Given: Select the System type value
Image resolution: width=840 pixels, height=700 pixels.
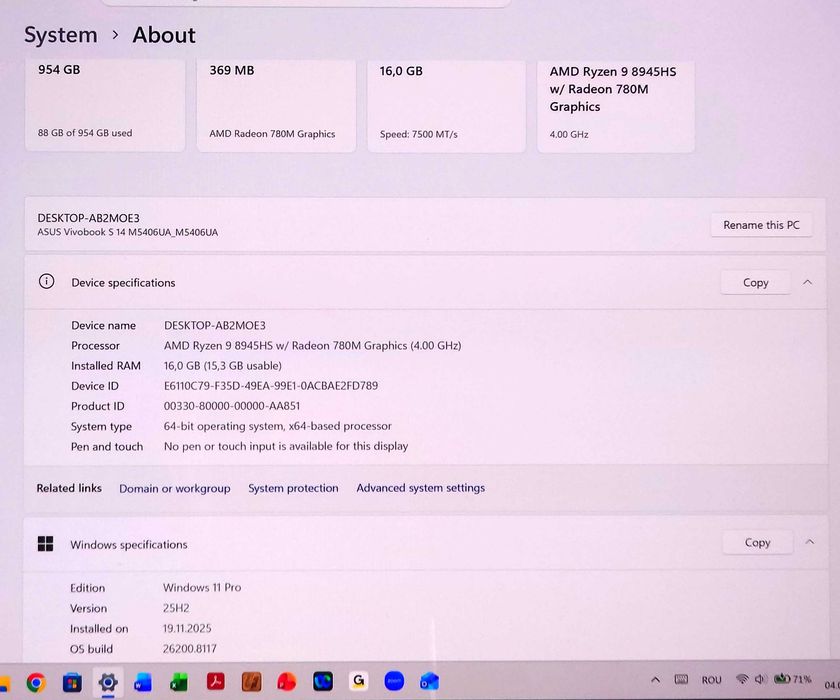Looking at the screenshot, I should [x=278, y=426].
